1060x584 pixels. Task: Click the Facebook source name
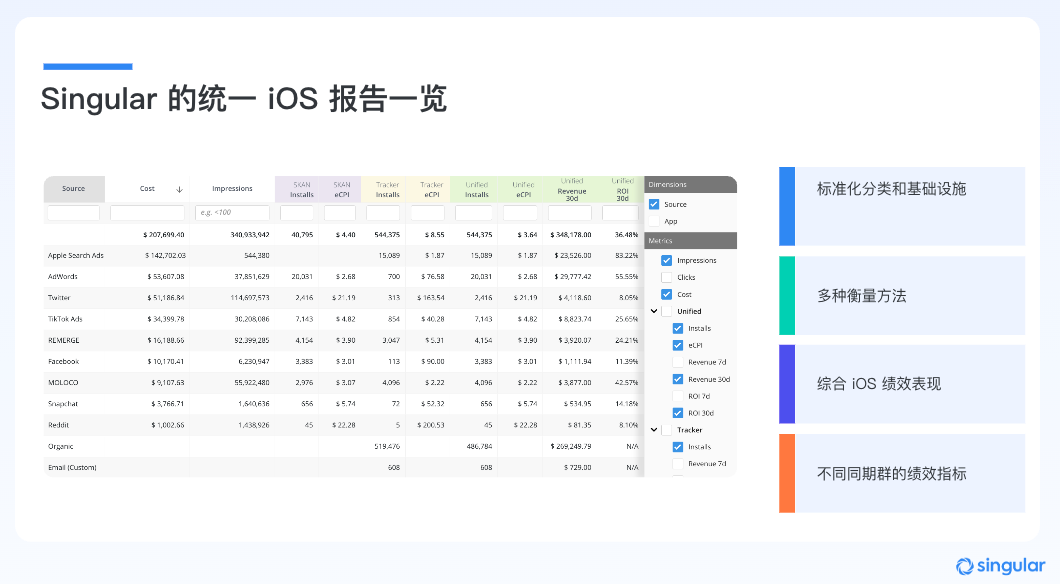[64, 362]
